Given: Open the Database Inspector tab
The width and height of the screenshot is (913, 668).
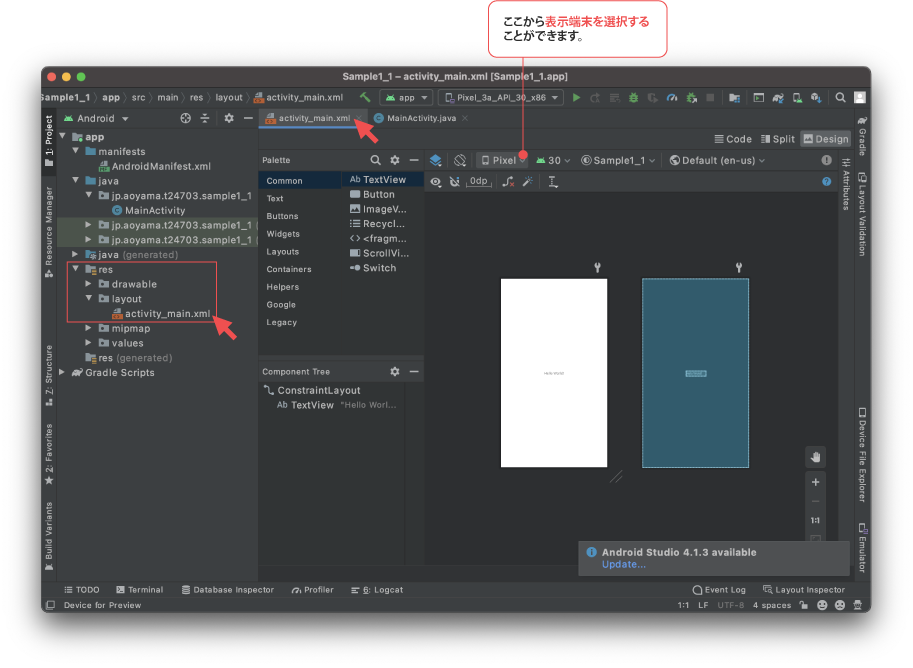Looking at the screenshot, I should pos(228,589).
